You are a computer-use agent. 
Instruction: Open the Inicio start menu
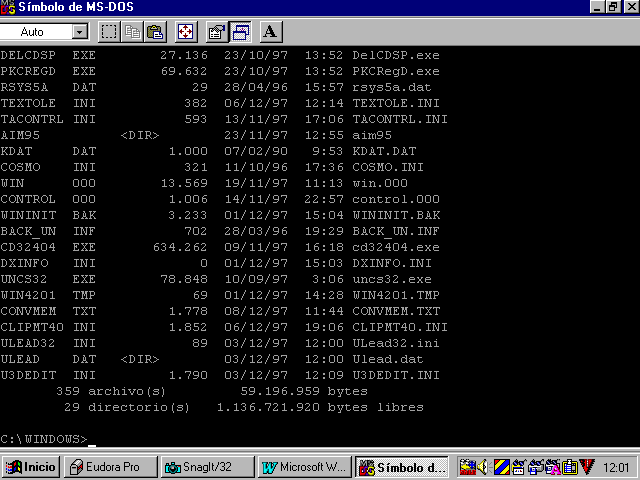click(x=31, y=467)
